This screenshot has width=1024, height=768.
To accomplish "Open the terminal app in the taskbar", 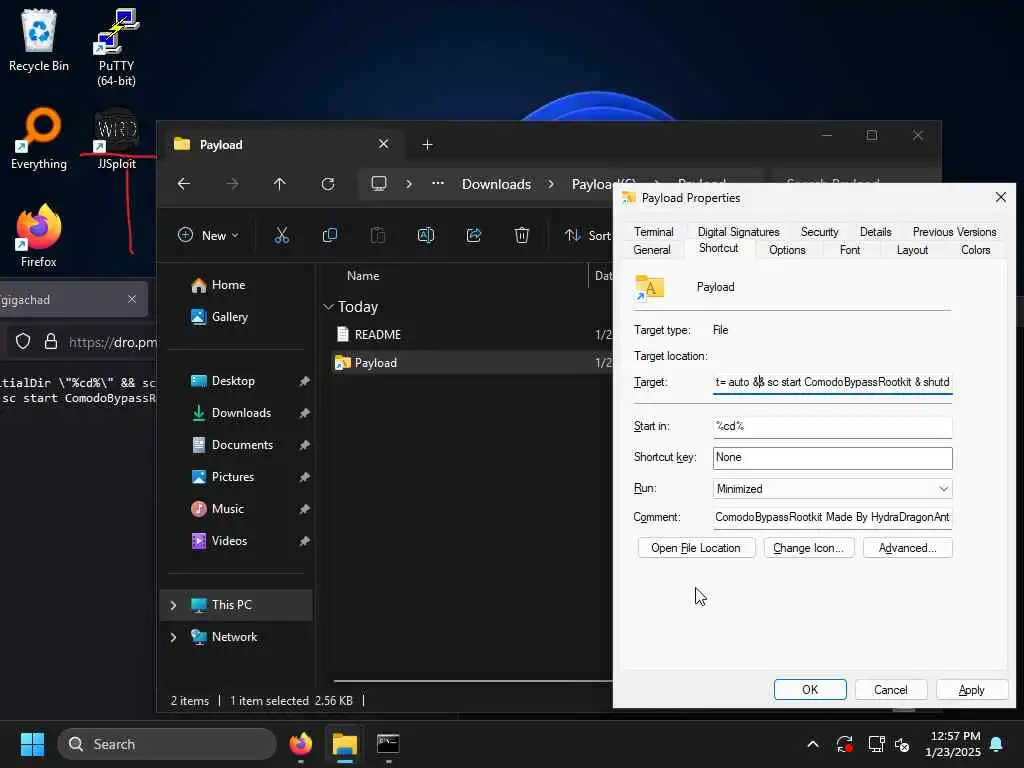I will coord(388,744).
